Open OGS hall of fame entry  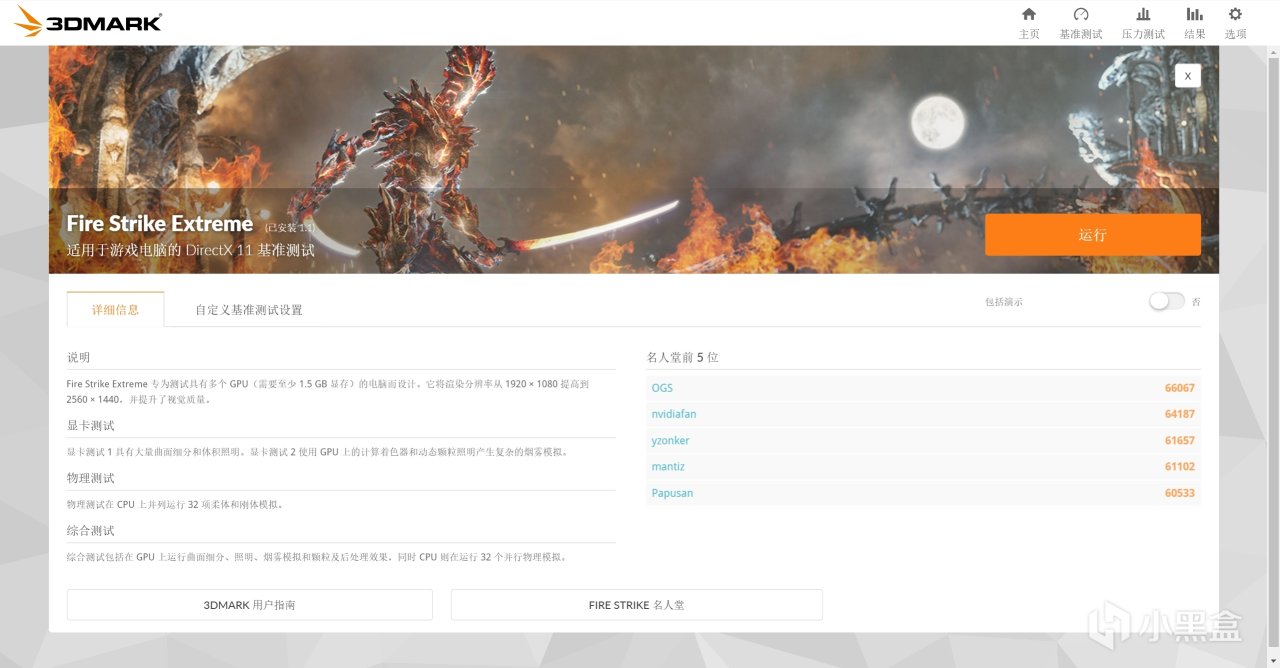point(662,388)
